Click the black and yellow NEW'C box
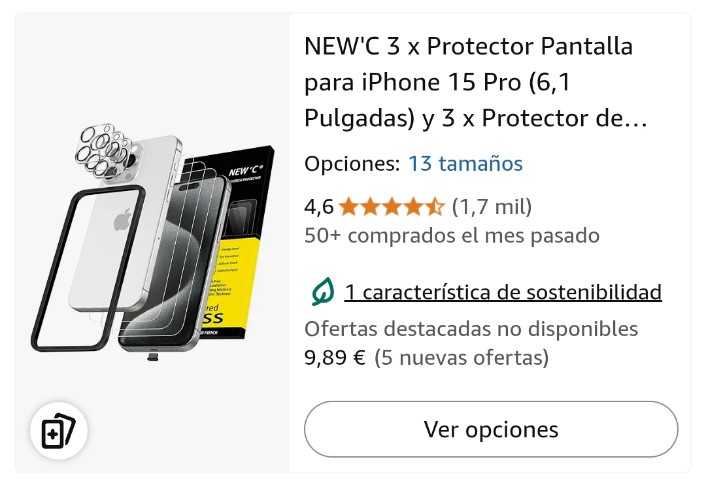The width and height of the screenshot is (706, 483). [240, 243]
